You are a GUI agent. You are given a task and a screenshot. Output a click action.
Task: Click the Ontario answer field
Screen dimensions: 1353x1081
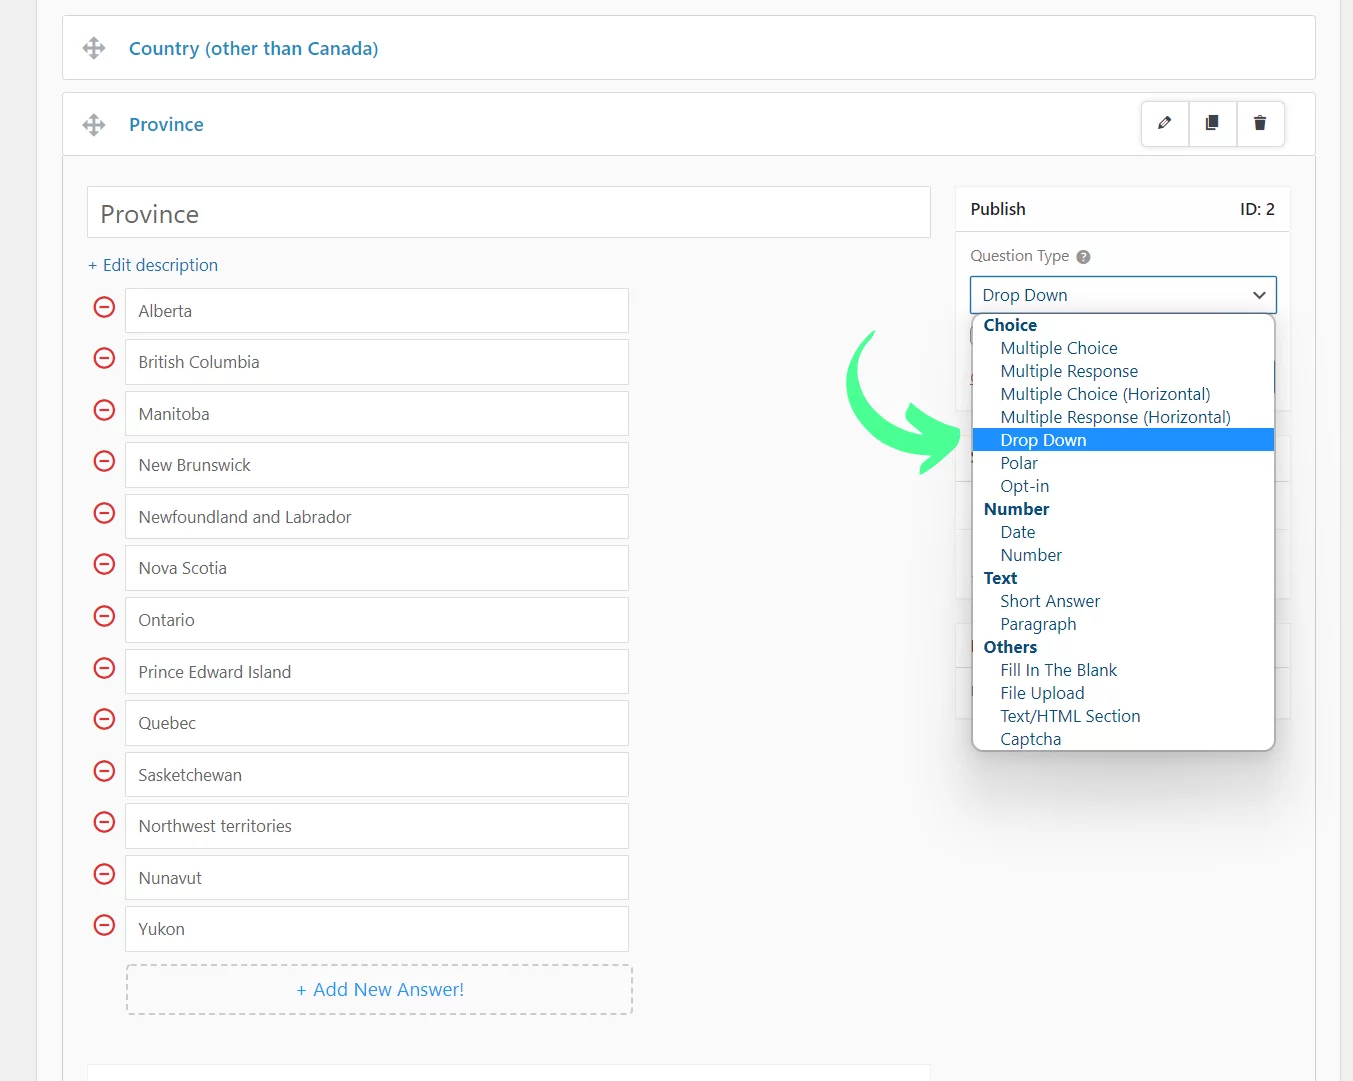pyautogui.click(x=377, y=620)
